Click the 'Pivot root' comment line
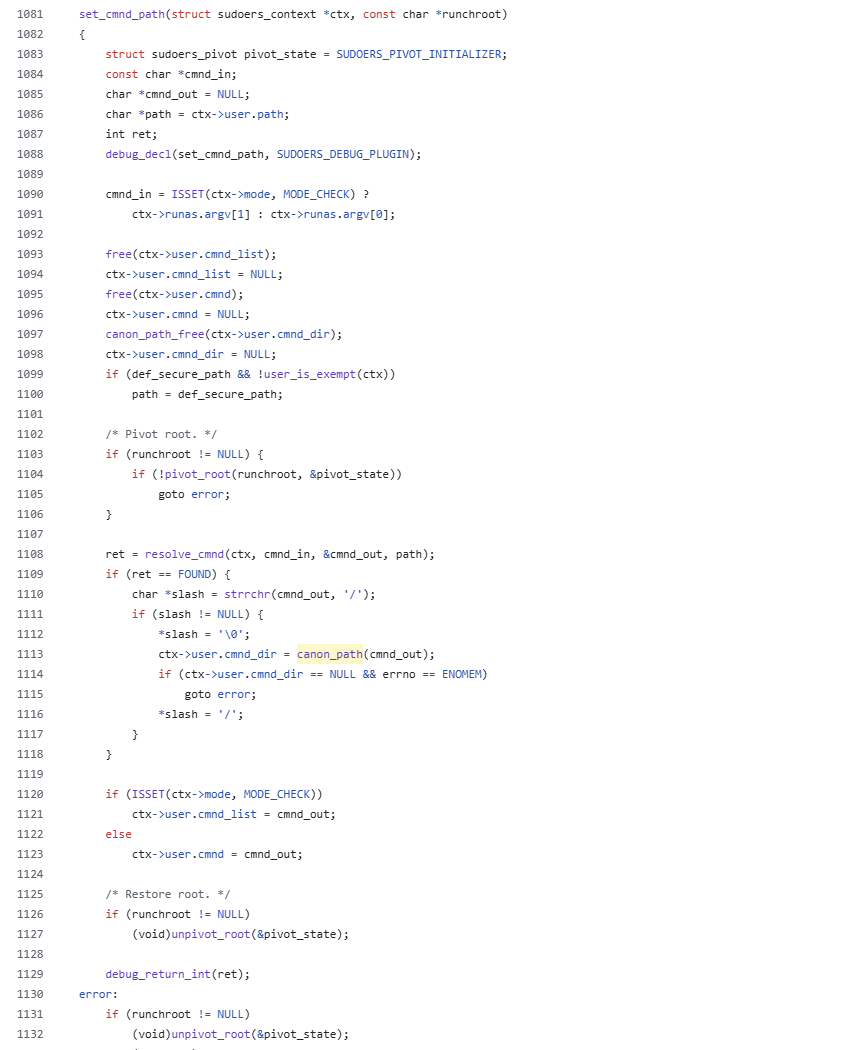Image resolution: width=841 pixels, height=1050 pixels. [161, 434]
